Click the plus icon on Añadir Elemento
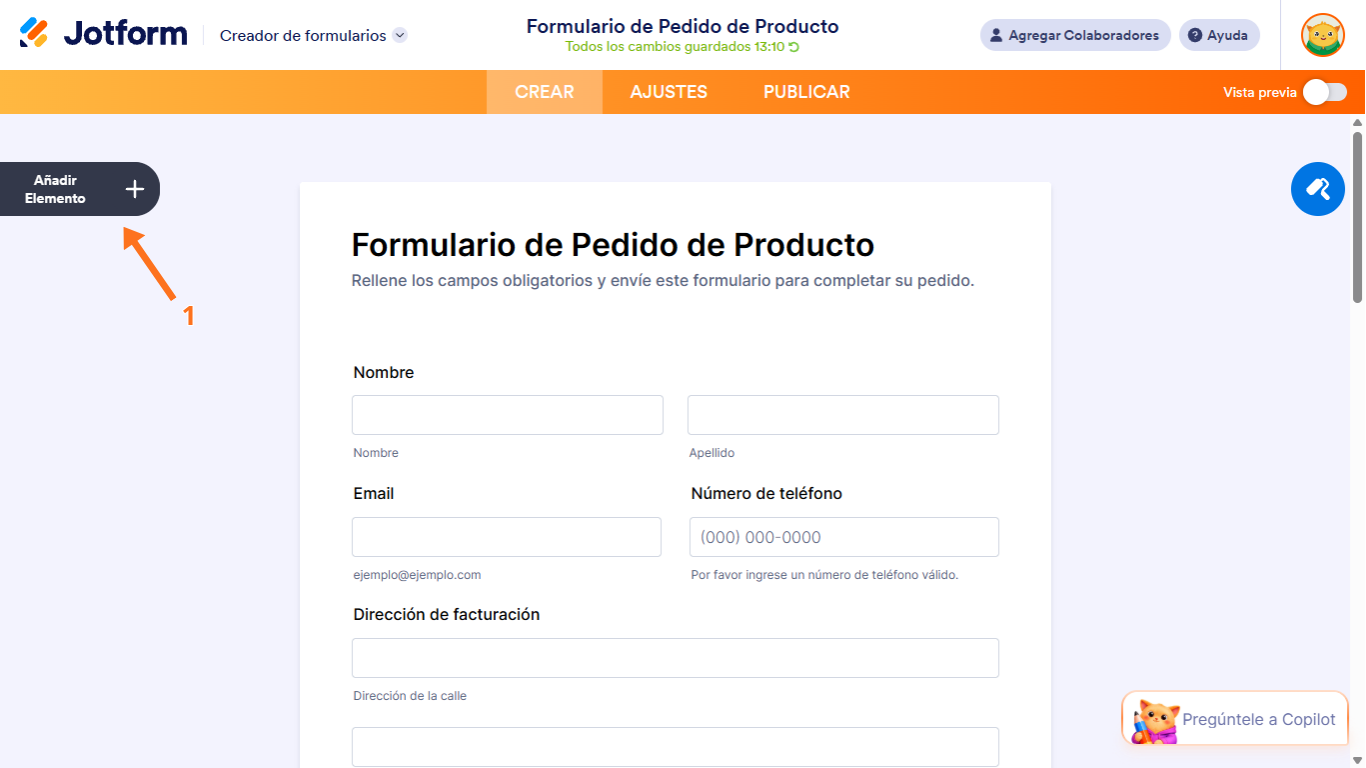The height and width of the screenshot is (768, 1366). click(x=134, y=188)
